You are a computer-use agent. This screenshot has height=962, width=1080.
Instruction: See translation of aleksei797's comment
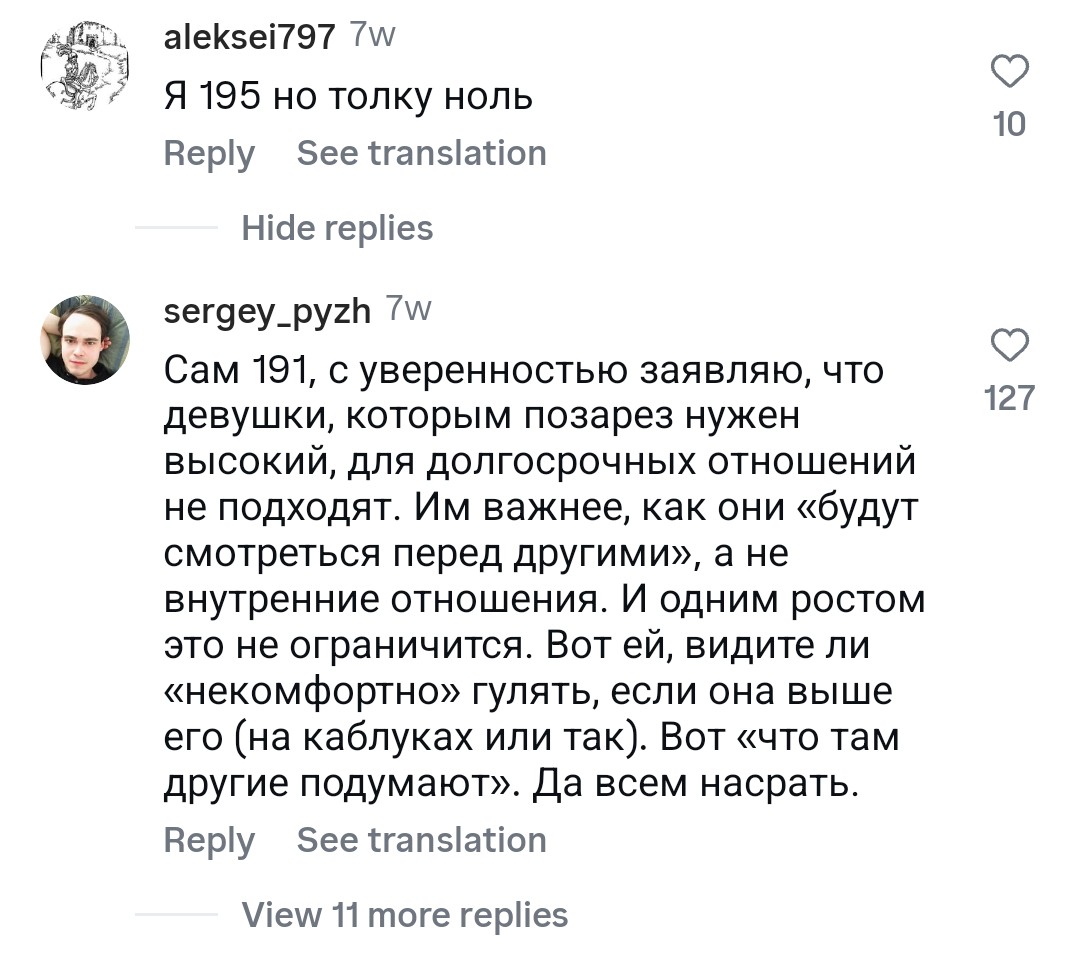coord(421,154)
